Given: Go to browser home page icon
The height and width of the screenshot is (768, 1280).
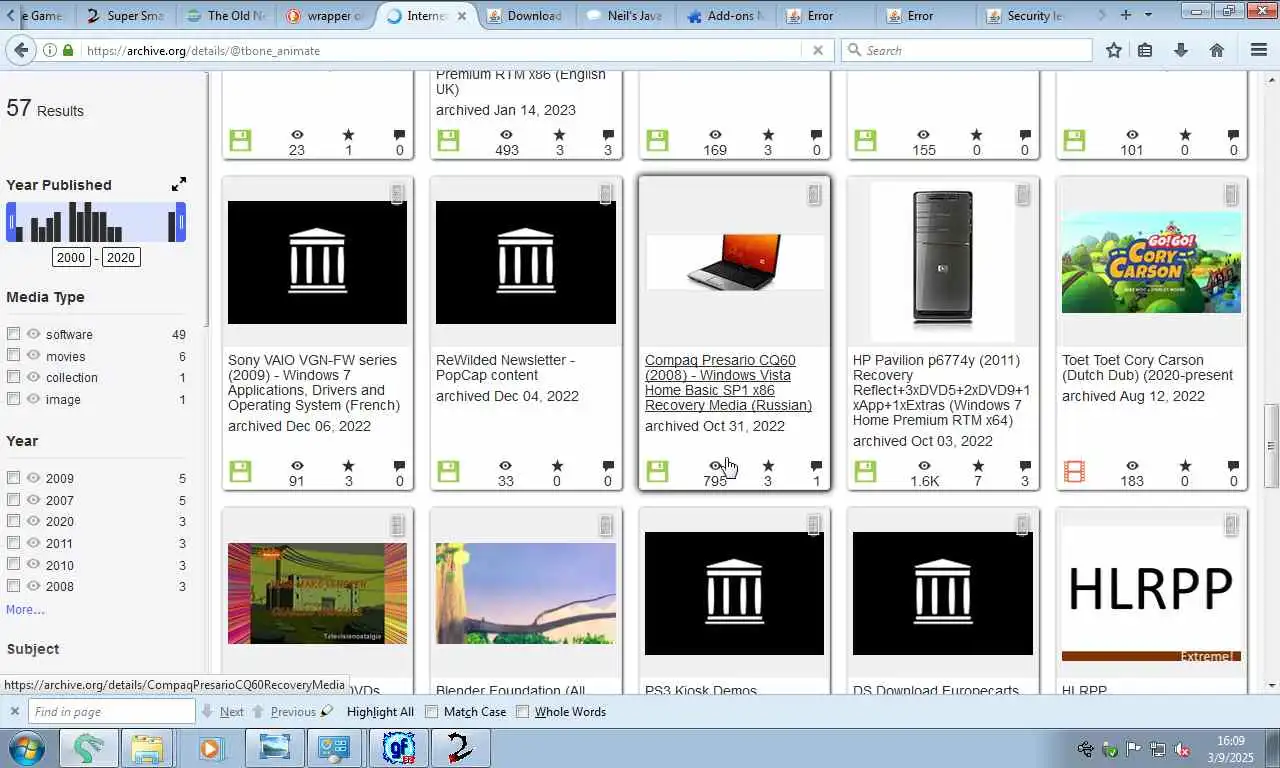Looking at the screenshot, I should tap(1217, 50).
